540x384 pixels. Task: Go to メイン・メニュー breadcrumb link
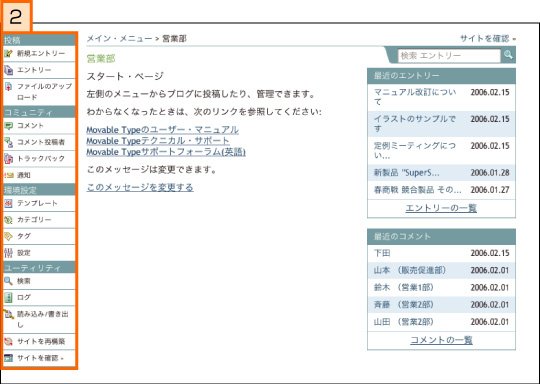(x=120, y=38)
